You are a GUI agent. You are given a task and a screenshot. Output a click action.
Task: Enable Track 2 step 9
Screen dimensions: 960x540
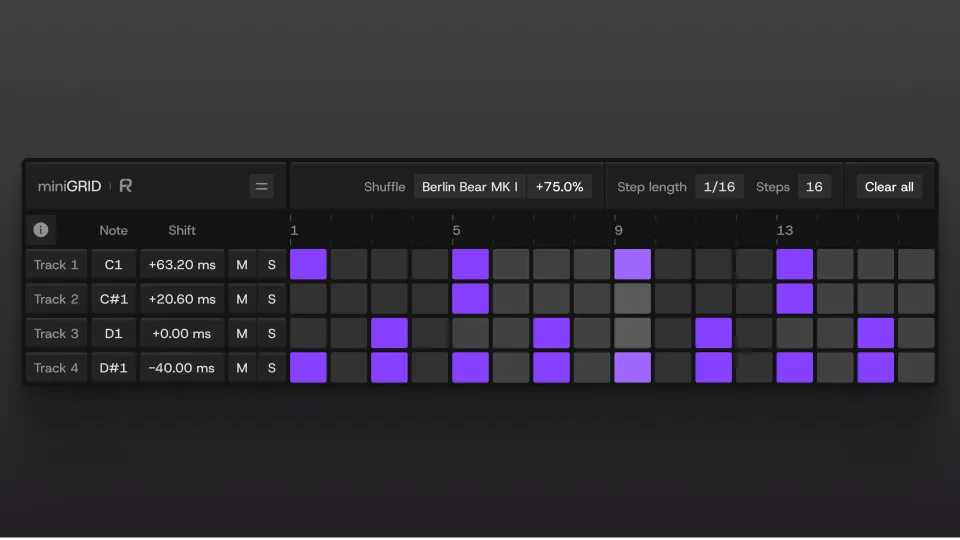[632, 299]
